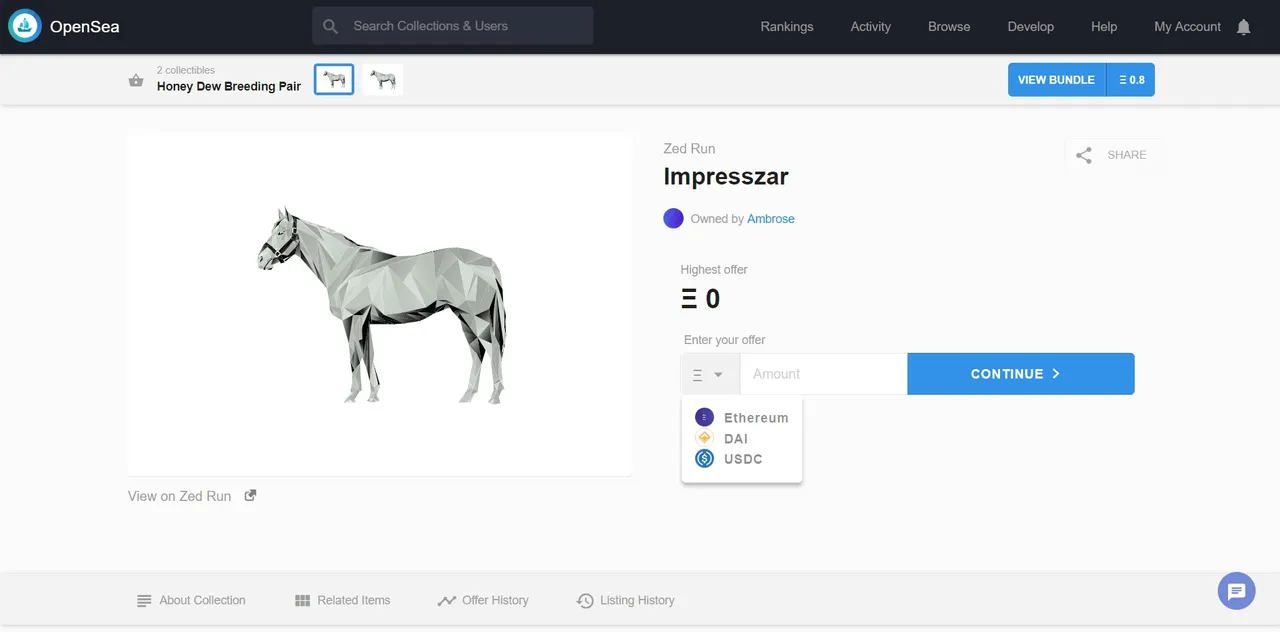This screenshot has height=632, width=1280.
Task: Open Develop in top navigation
Action: (1030, 27)
